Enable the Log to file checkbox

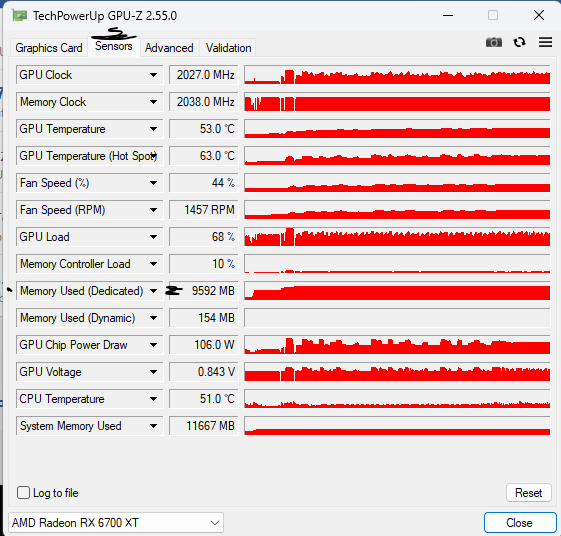coord(23,493)
